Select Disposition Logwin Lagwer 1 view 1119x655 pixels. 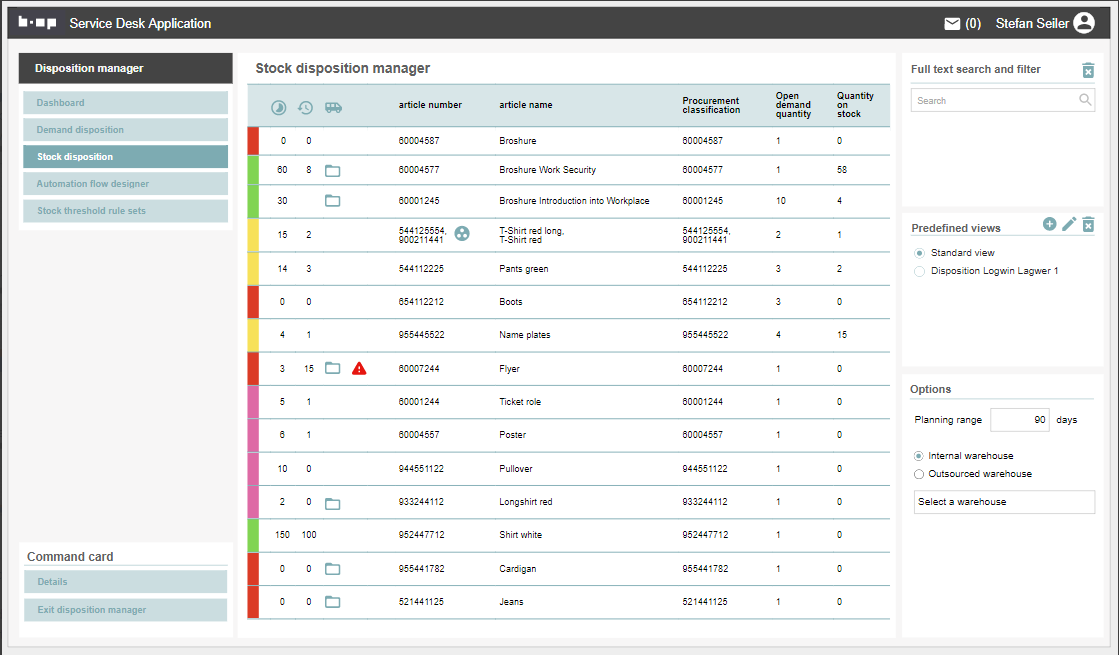point(919,271)
